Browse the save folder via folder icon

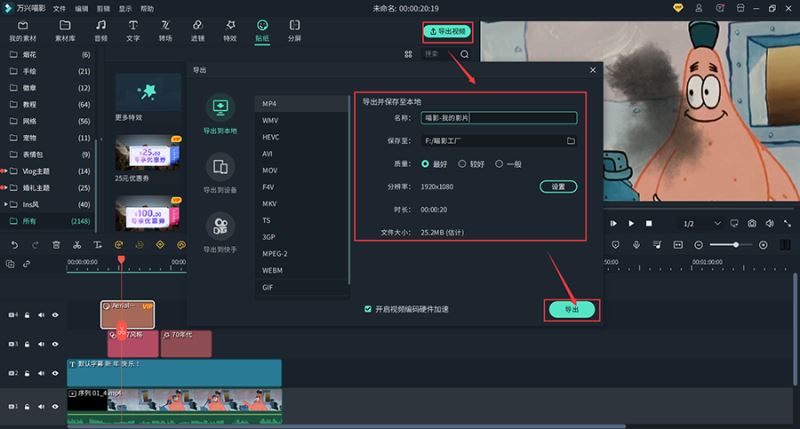click(570, 141)
